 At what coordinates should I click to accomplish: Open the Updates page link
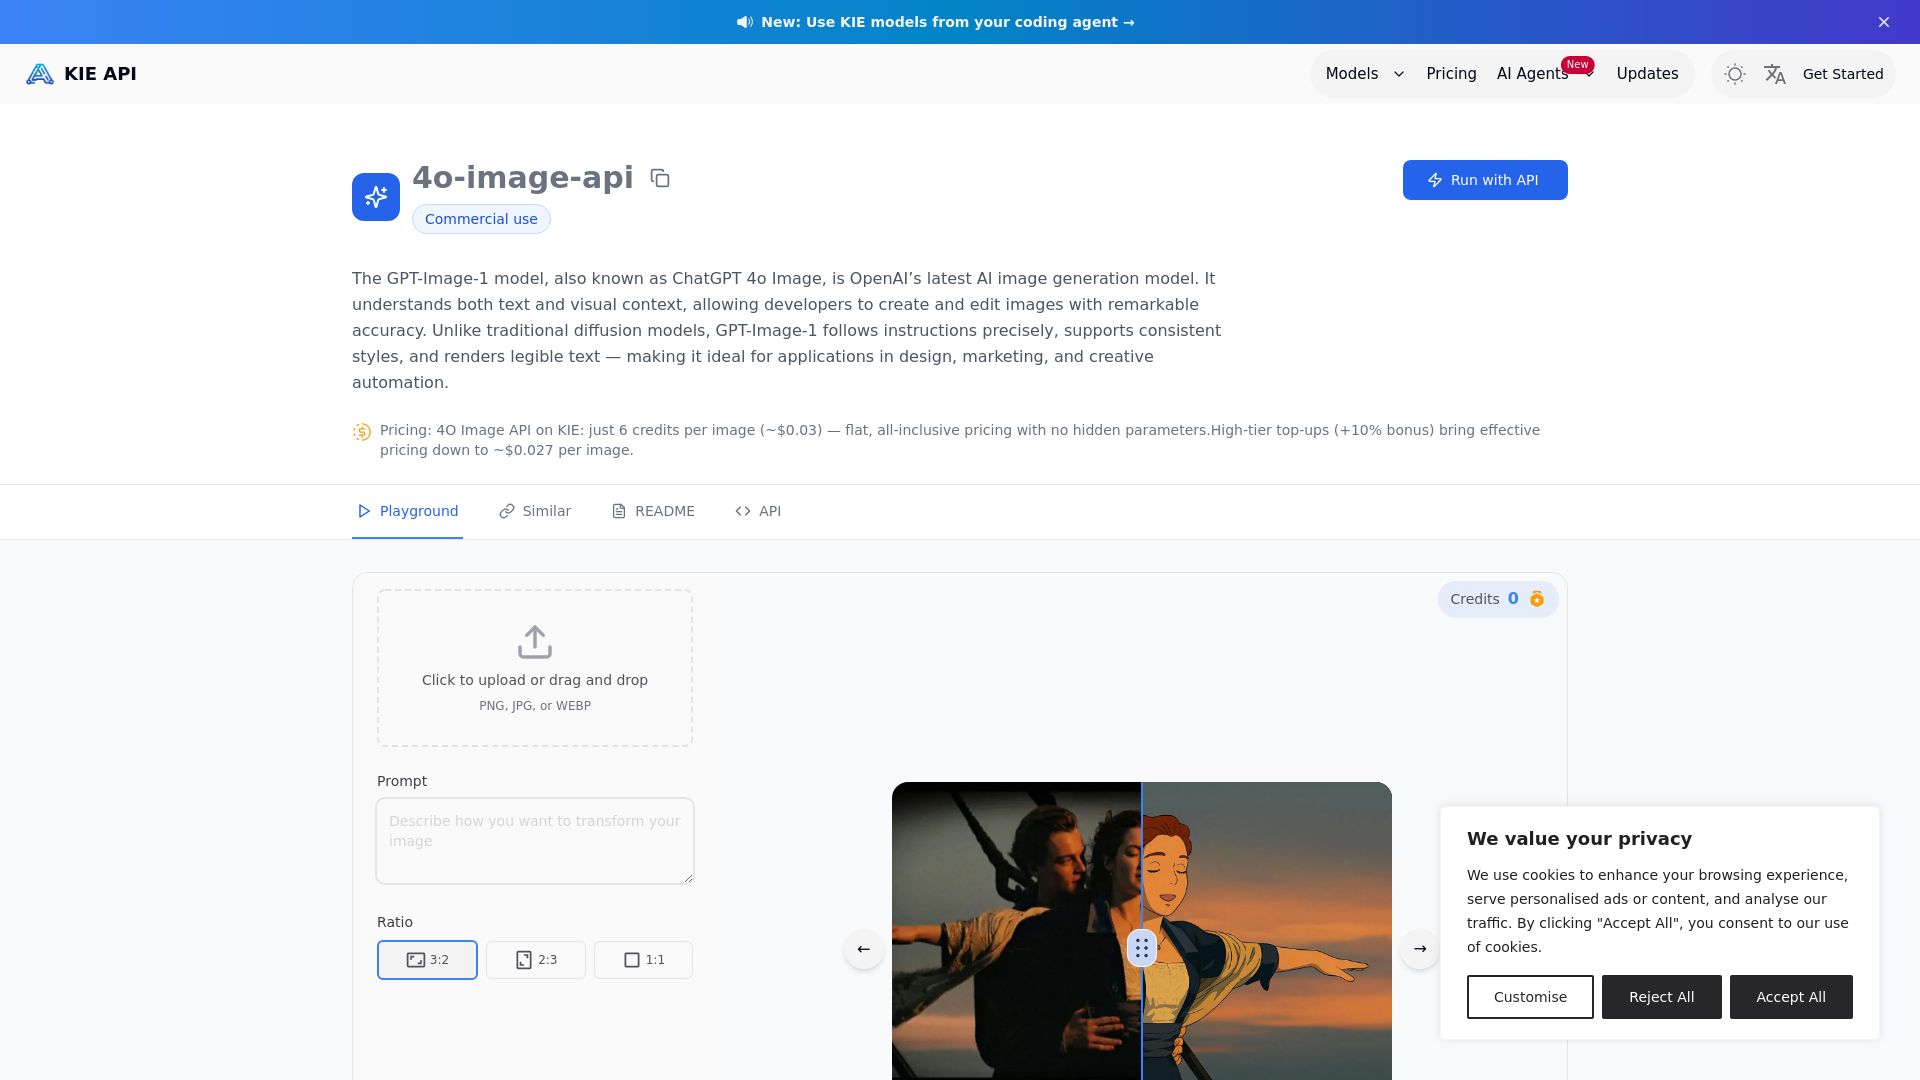[x=1647, y=74]
